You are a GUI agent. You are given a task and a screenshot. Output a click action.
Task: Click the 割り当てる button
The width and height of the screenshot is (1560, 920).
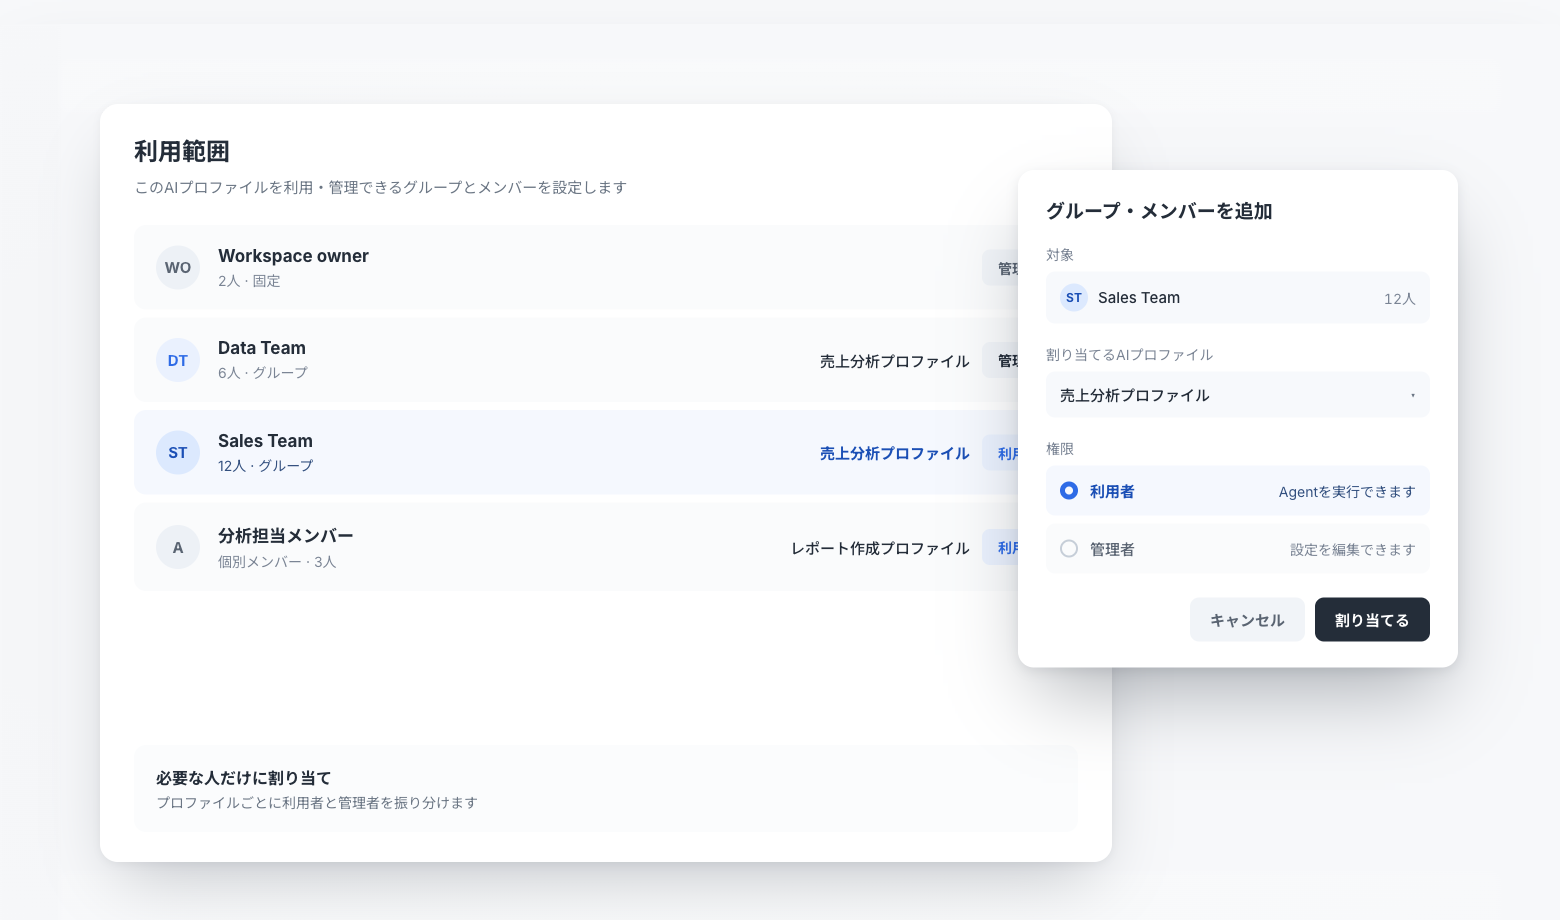[x=1372, y=620]
